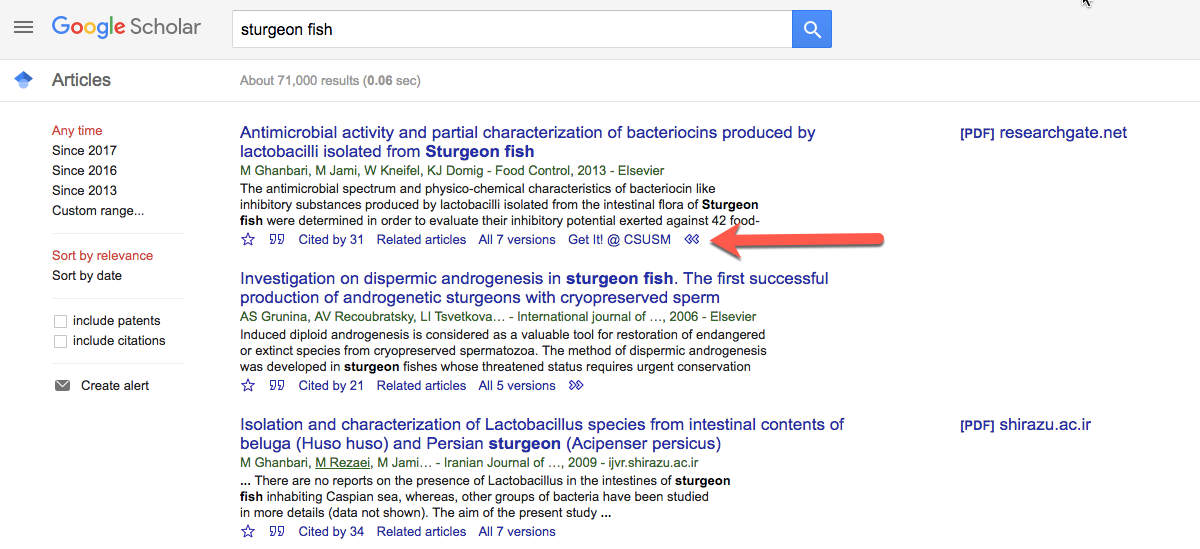The width and height of the screenshot is (1200, 549).
Task: Open the hamburger menu icon
Action: point(23,28)
